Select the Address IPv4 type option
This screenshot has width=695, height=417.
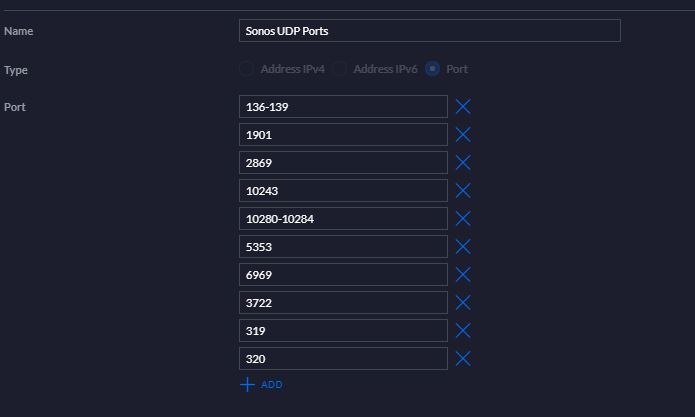(x=247, y=69)
